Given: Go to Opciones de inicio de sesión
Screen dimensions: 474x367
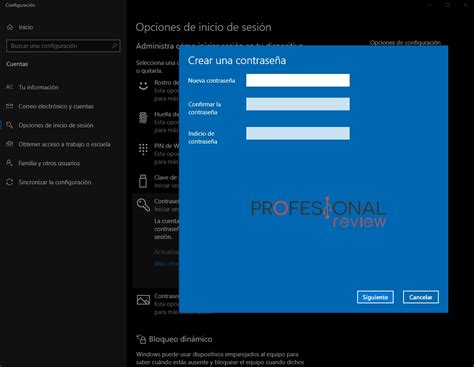Looking at the screenshot, I should pyautogui.click(x=56, y=125).
